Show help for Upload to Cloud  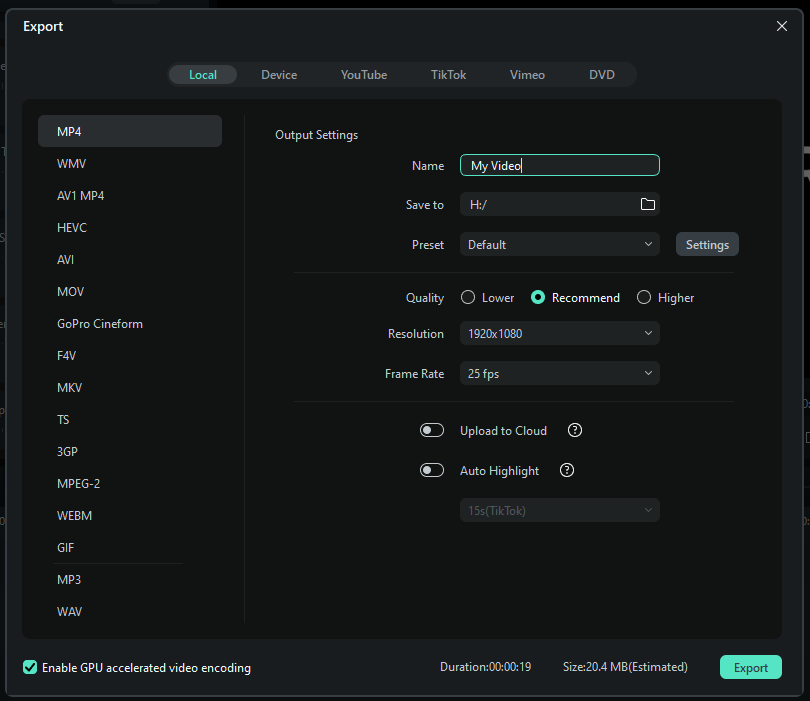pos(574,430)
